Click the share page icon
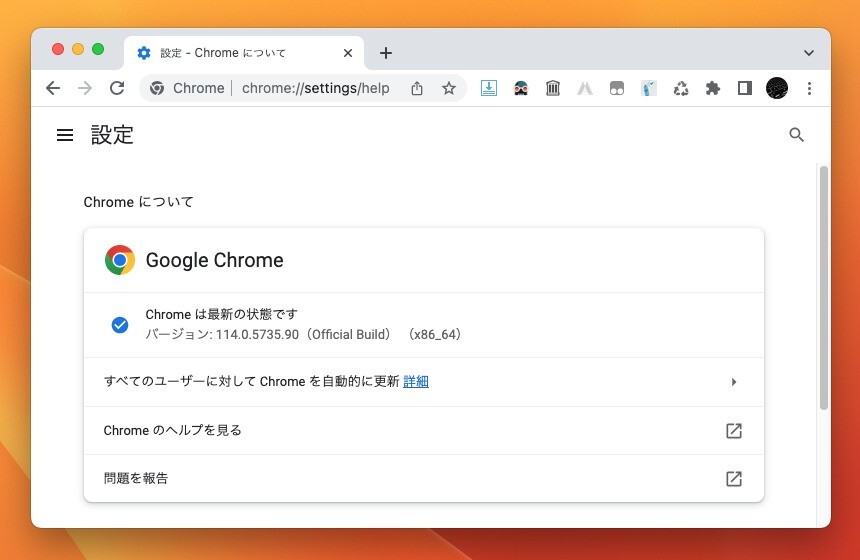 [417, 88]
